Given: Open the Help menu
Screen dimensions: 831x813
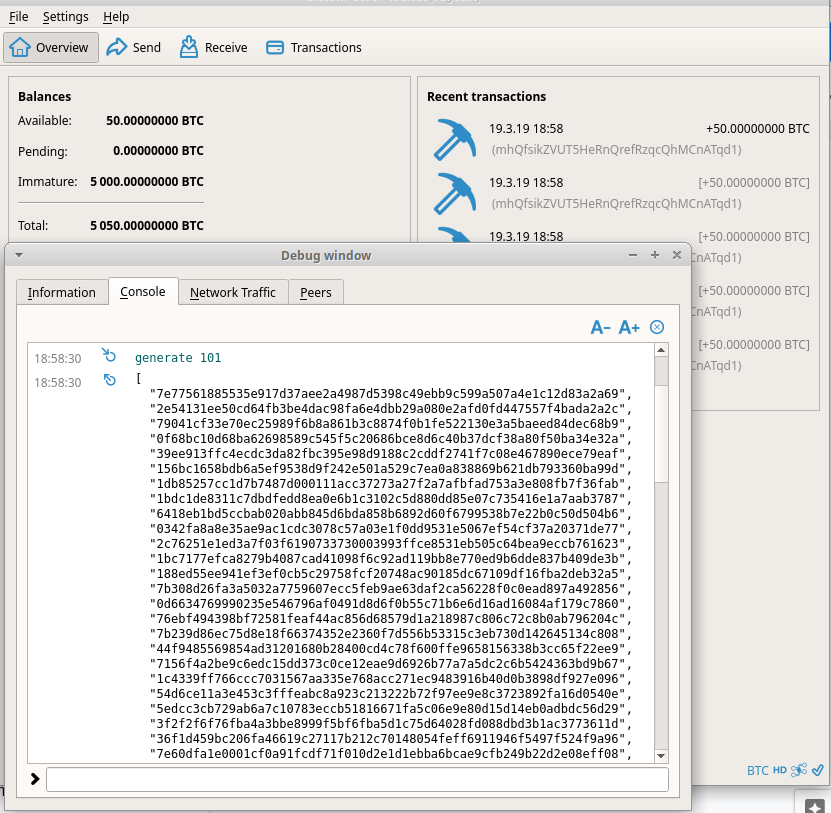Looking at the screenshot, I should coord(116,17).
